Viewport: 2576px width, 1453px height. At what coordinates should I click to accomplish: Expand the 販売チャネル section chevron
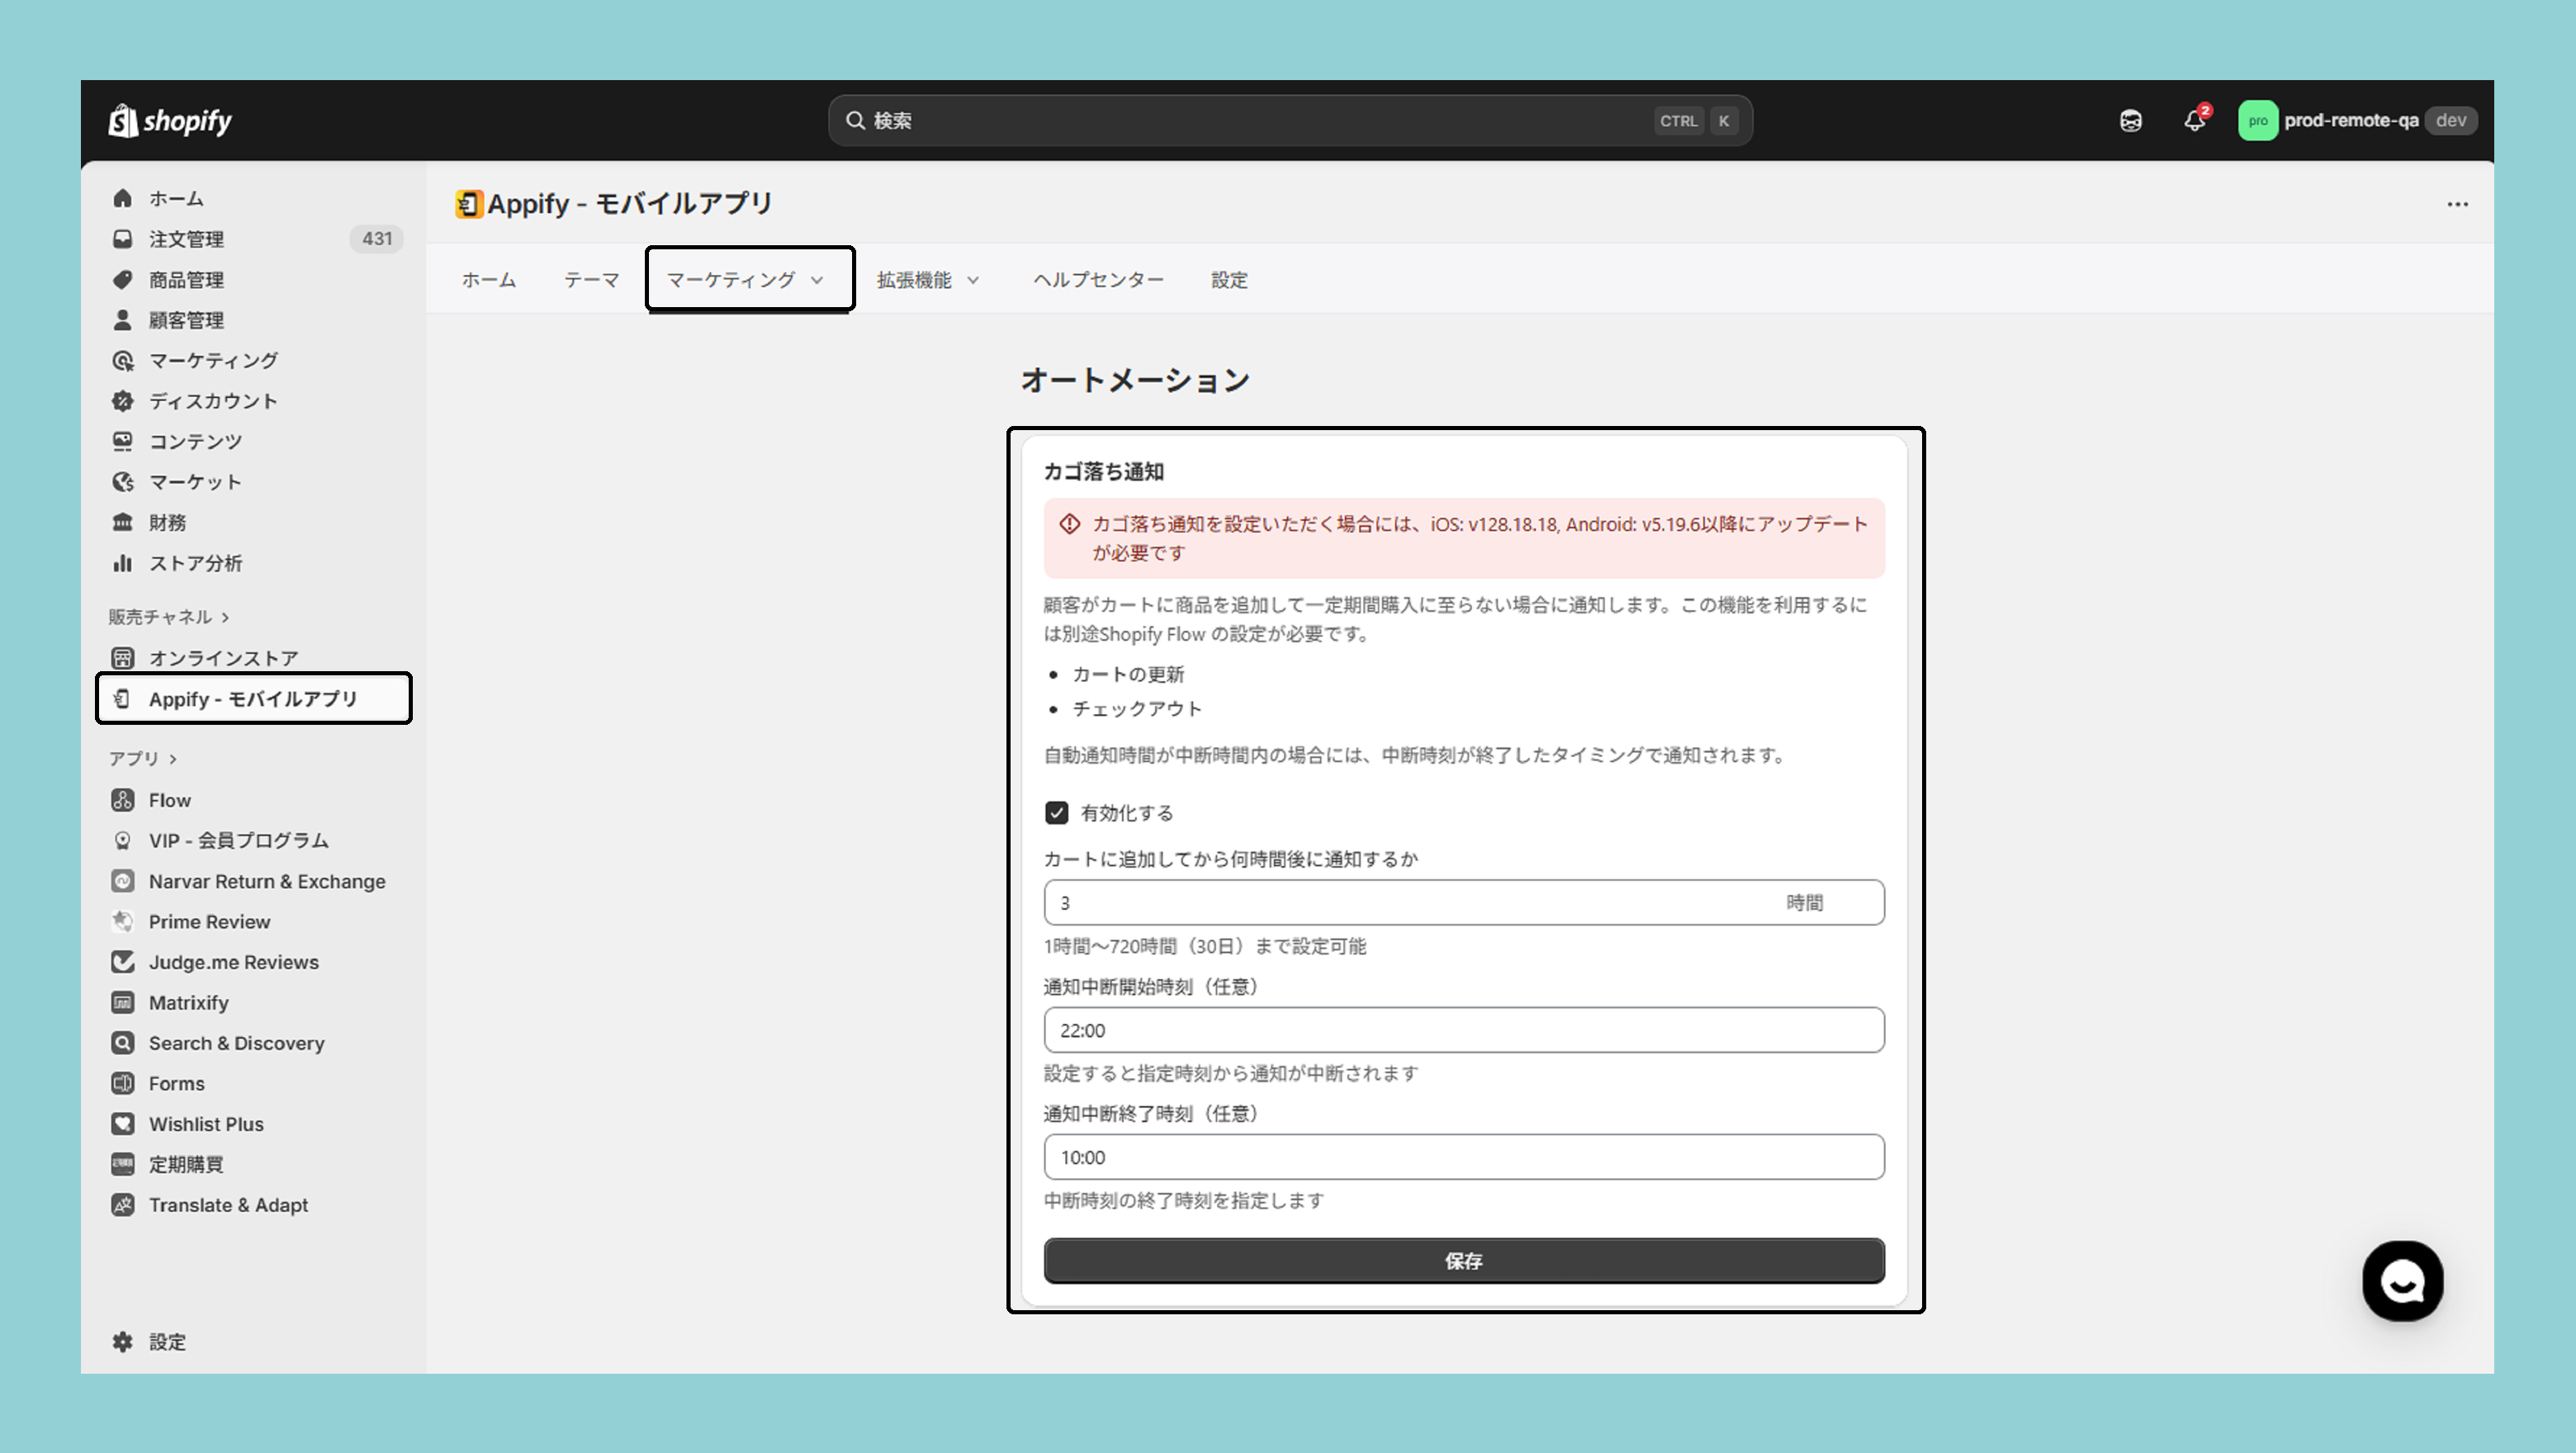[x=225, y=617]
